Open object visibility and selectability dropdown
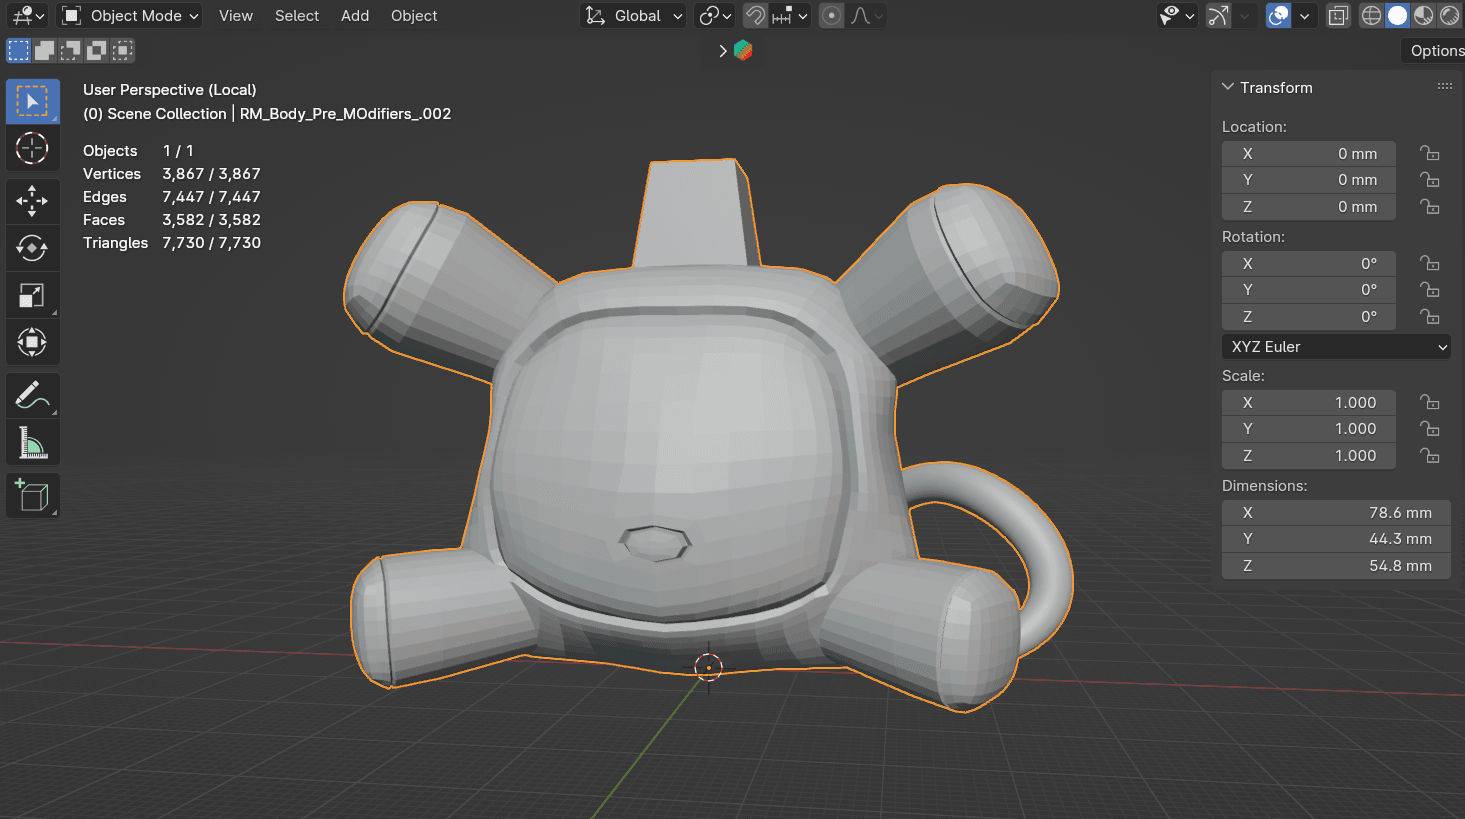 coord(1177,16)
